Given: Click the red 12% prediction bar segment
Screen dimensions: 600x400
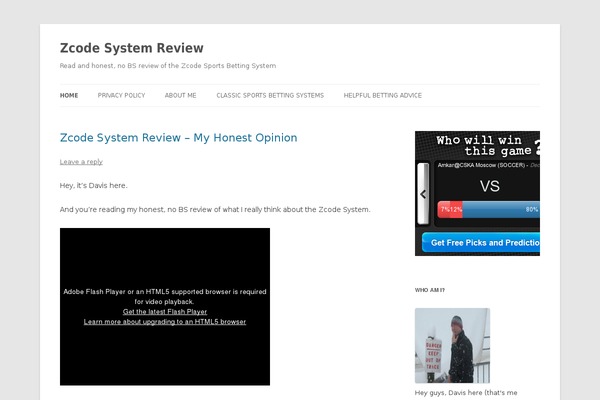Looking at the screenshot, I should click(x=456, y=210).
